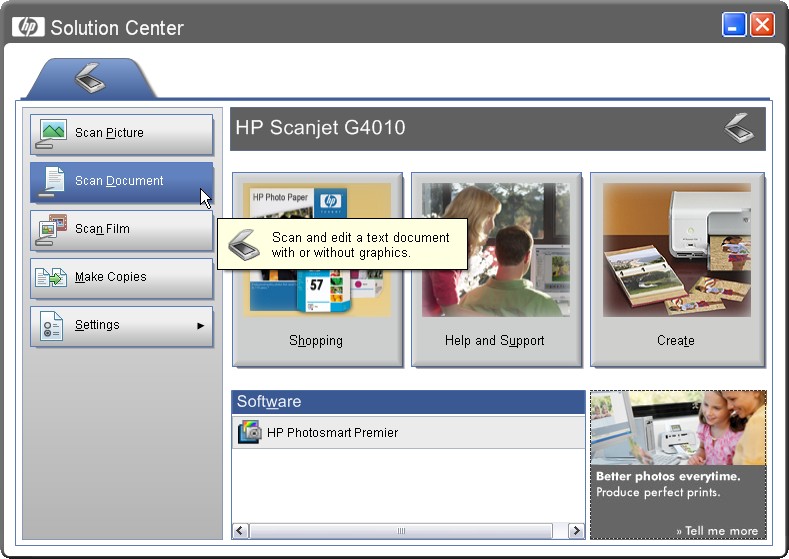
Task: Click the Scan Picture landscape icon
Action: tap(51, 133)
